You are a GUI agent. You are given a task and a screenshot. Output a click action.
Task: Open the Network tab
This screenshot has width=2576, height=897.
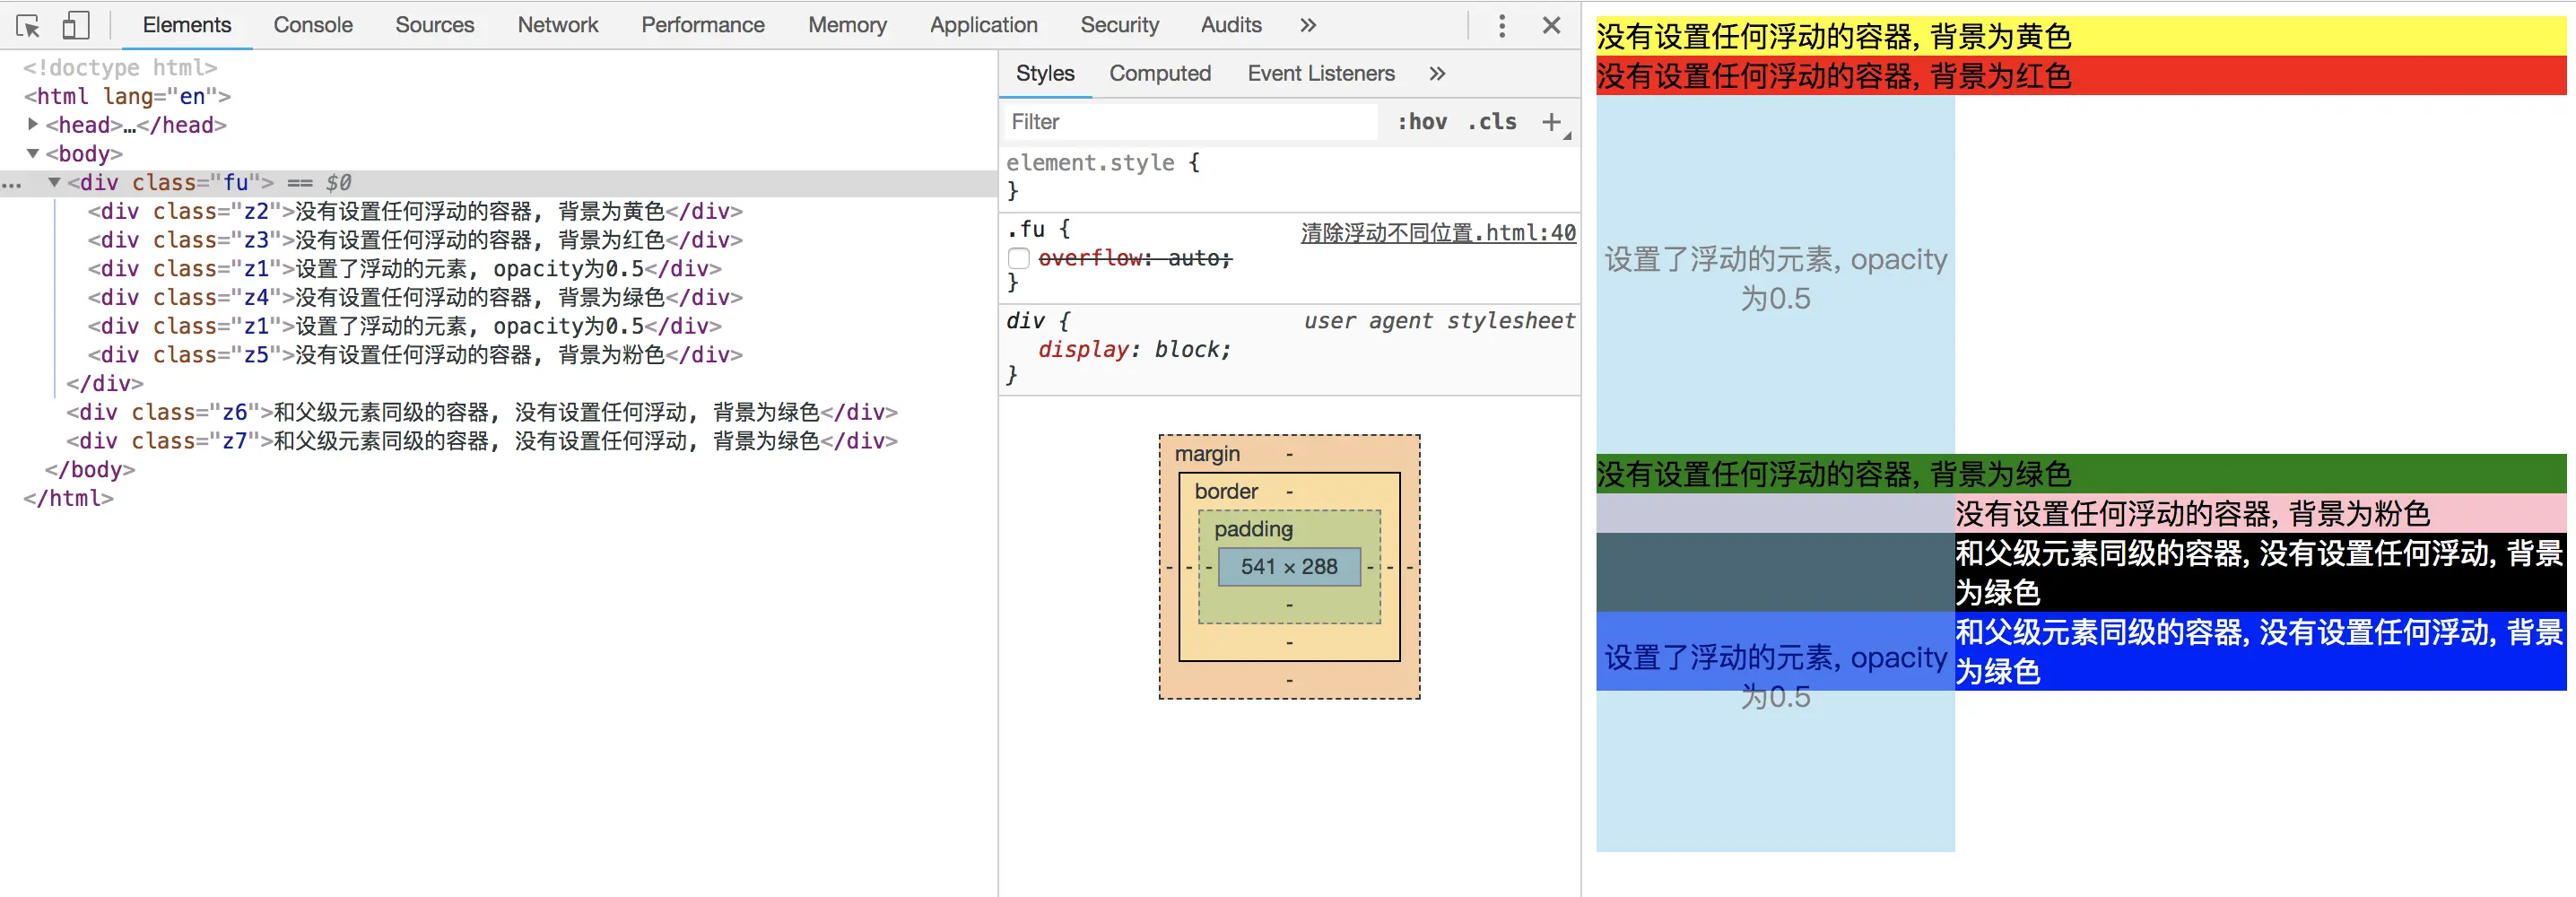(x=558, y=25)
